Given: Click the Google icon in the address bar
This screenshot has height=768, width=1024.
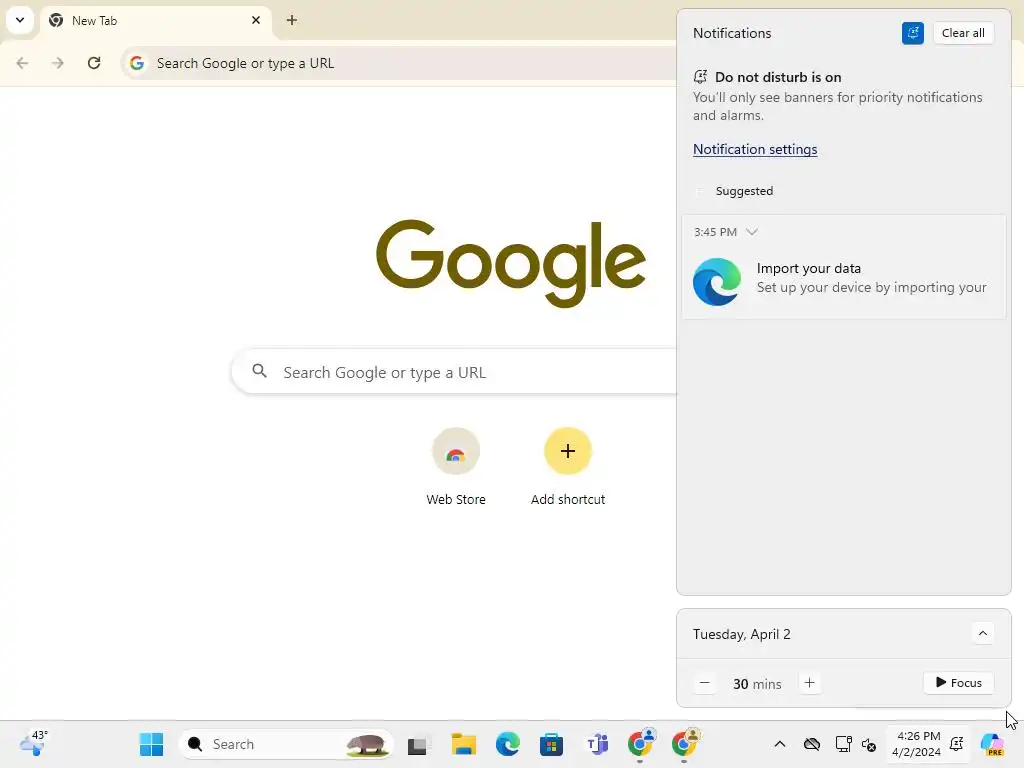Looking at the screenshot, I should click(x=136, y=63).
